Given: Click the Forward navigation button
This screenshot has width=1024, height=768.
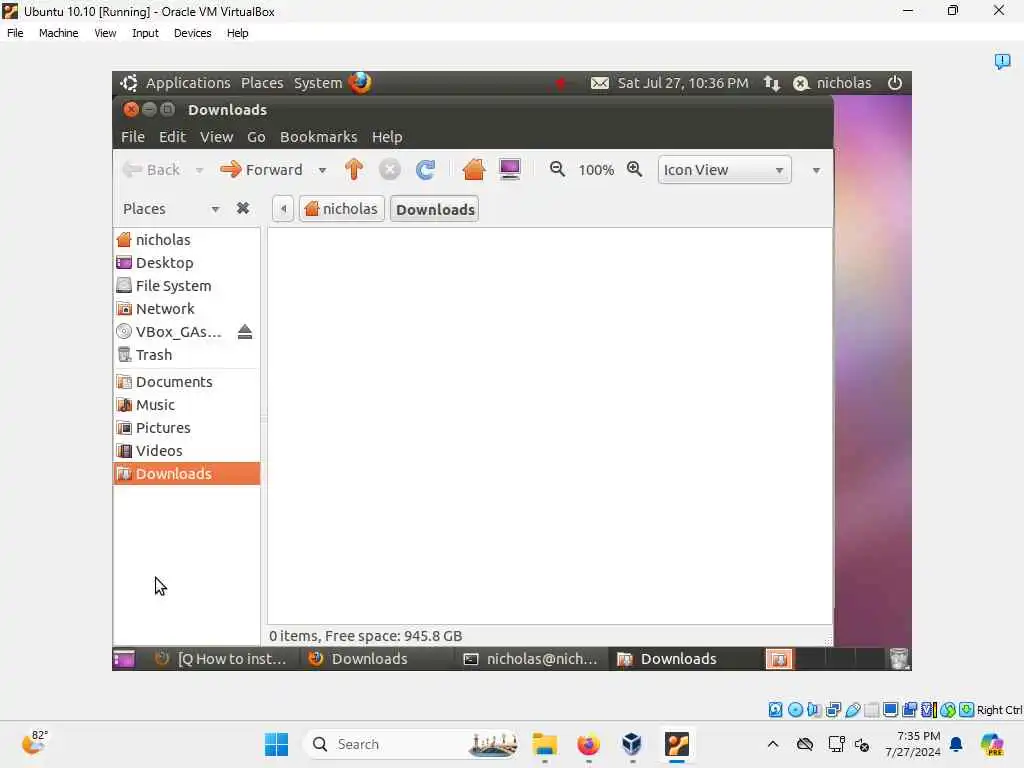Looking at the screenshot, I should (262, 170).
